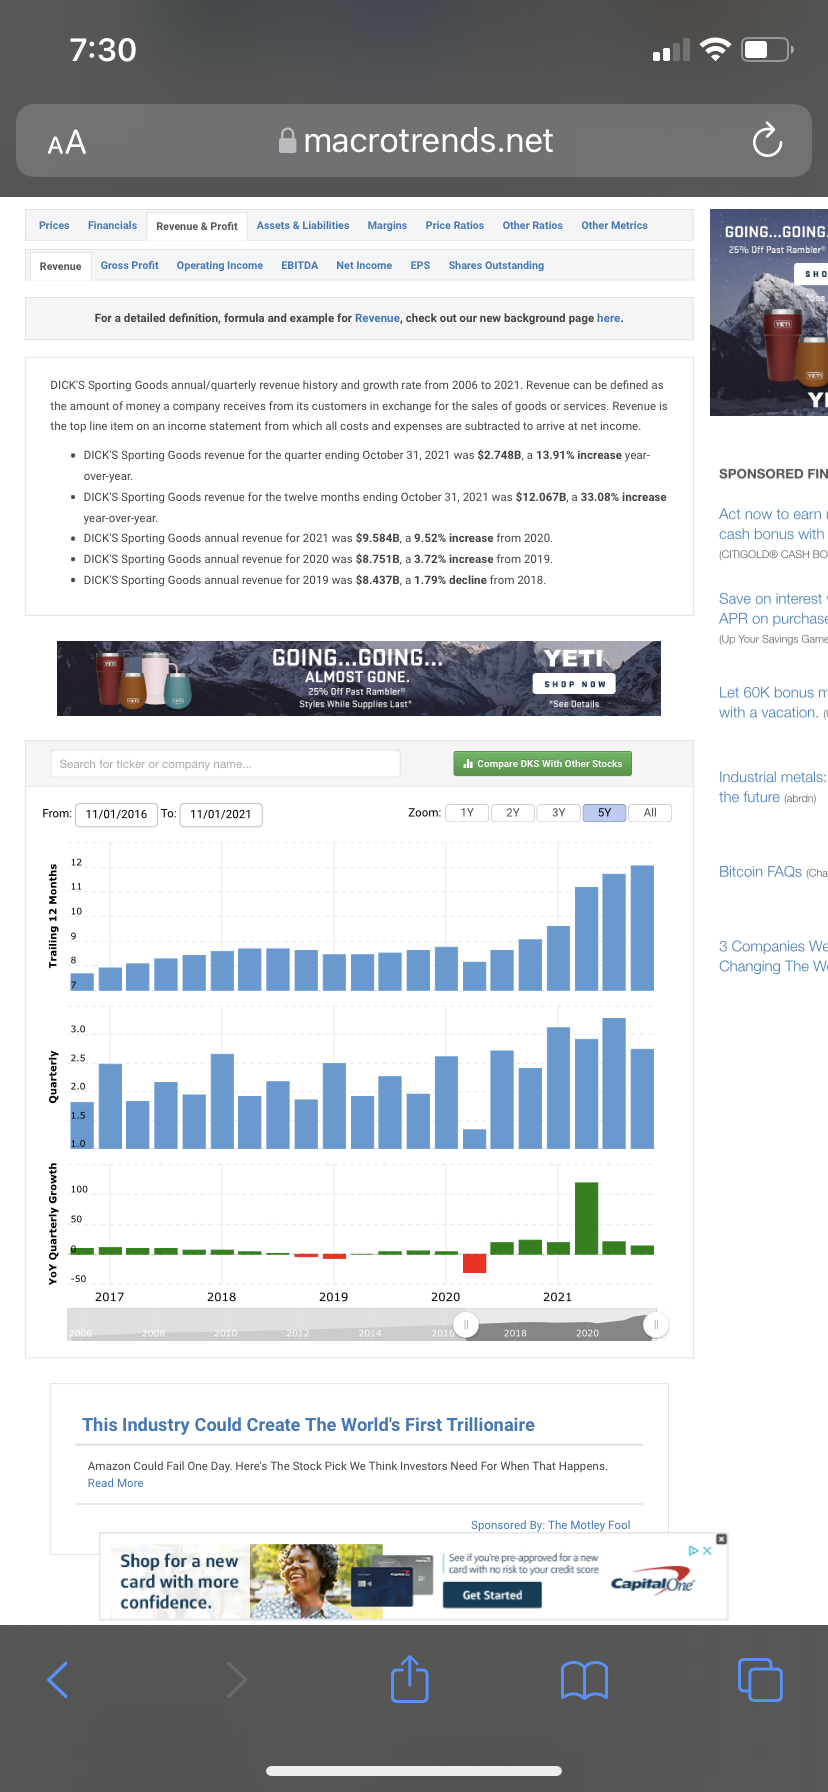Image resolution: width=828 pixels, height=1792 pixels.
Task: Open the Prices tab
Action: pyautogui.click(x=54, y=226)
